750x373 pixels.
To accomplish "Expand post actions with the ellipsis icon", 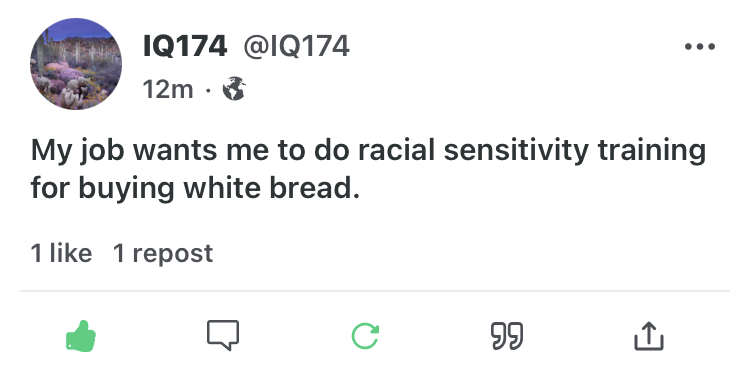I will [700, 46].
